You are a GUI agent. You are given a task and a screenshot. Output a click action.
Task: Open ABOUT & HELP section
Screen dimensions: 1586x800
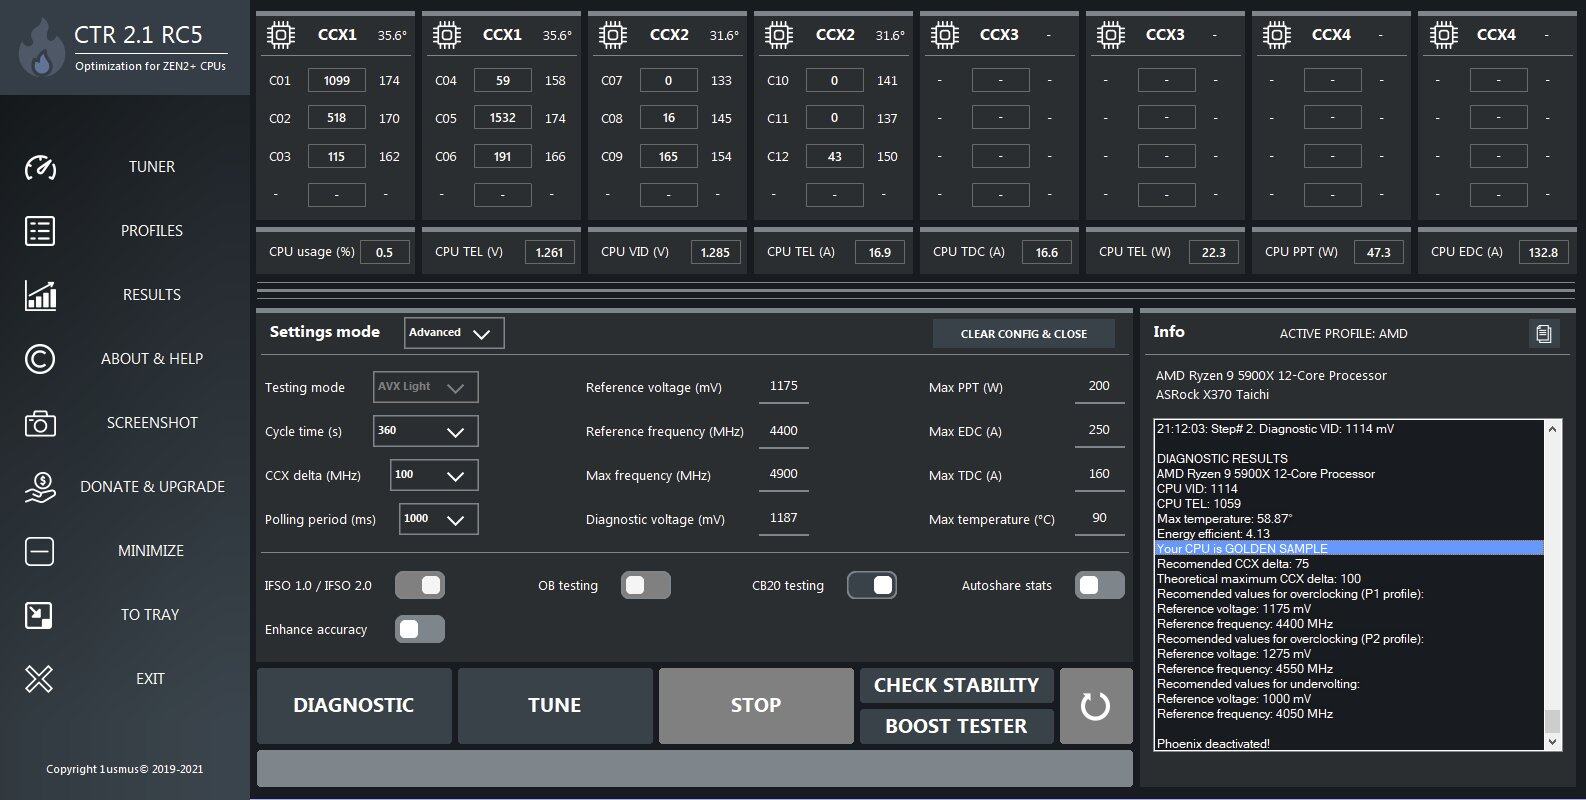(152, 359)
